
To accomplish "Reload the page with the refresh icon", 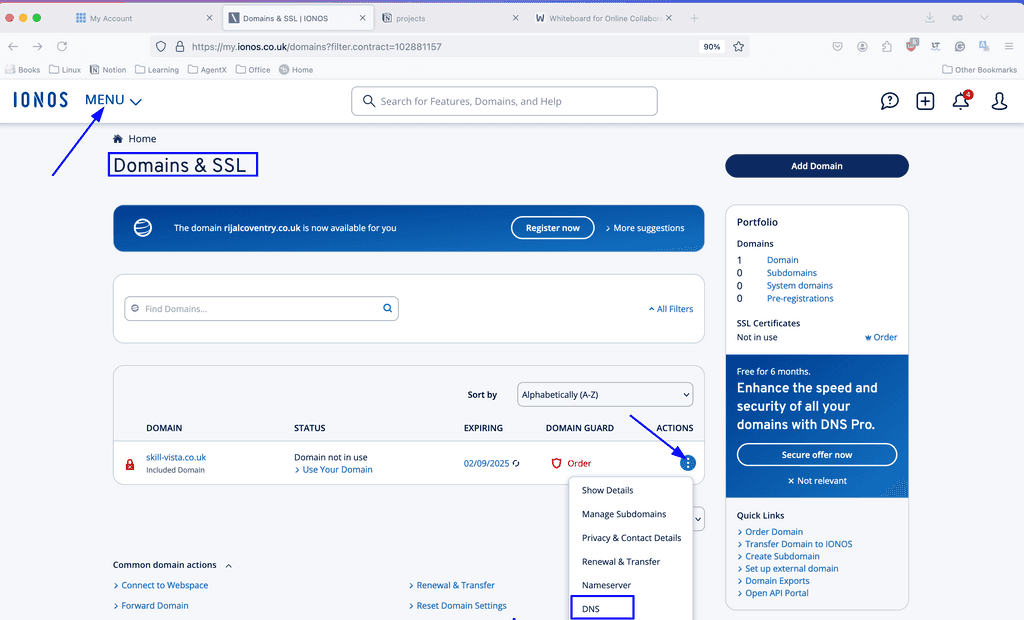I will pyautogui.click(x=62, y=46).
